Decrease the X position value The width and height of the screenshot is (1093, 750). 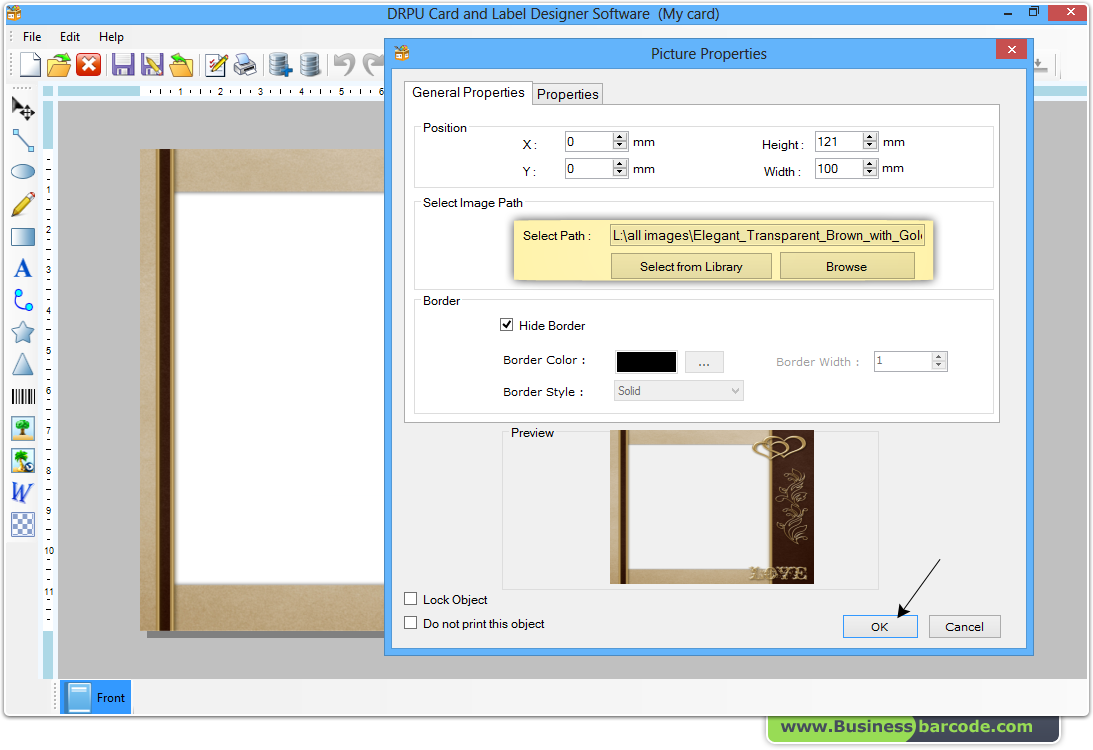[x=621, y=146]
